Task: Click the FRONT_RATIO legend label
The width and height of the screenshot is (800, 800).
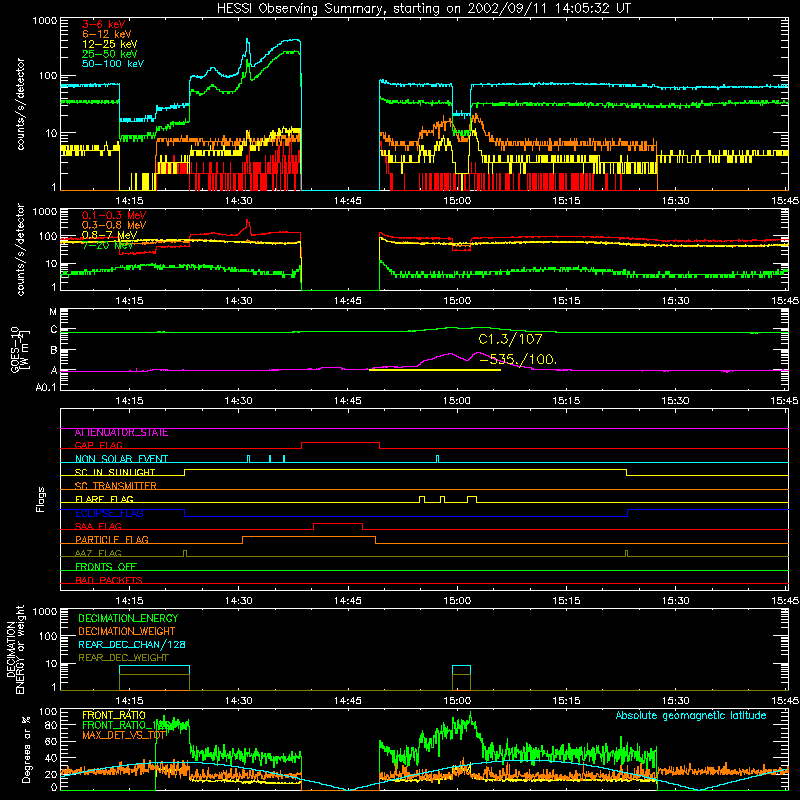Action: 114,716
